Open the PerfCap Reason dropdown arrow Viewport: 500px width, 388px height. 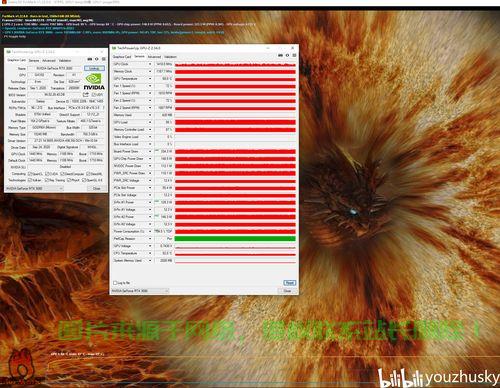(150, 239)
